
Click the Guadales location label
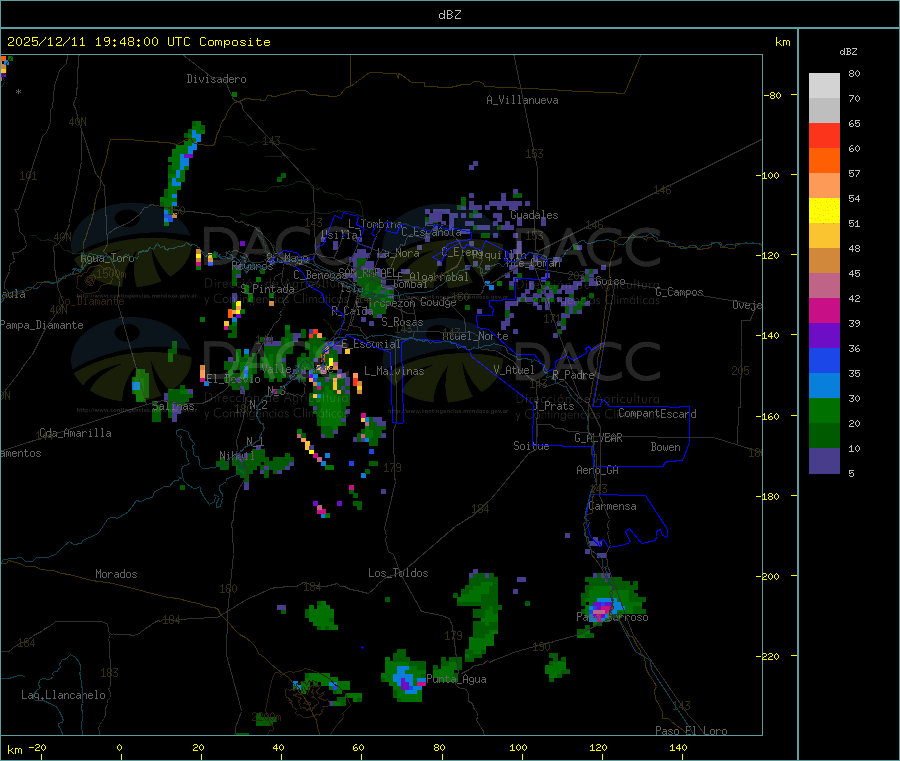[534, 215]
